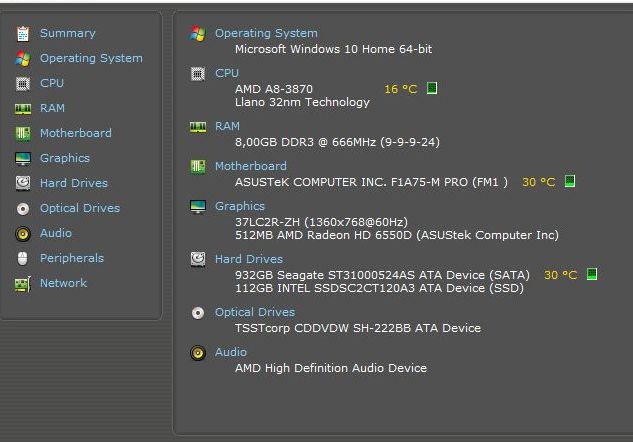The width and height of the screenshot is (633, 442).
Task: Click the green status icon beside hard drive temperature
Action: [591, 274]
